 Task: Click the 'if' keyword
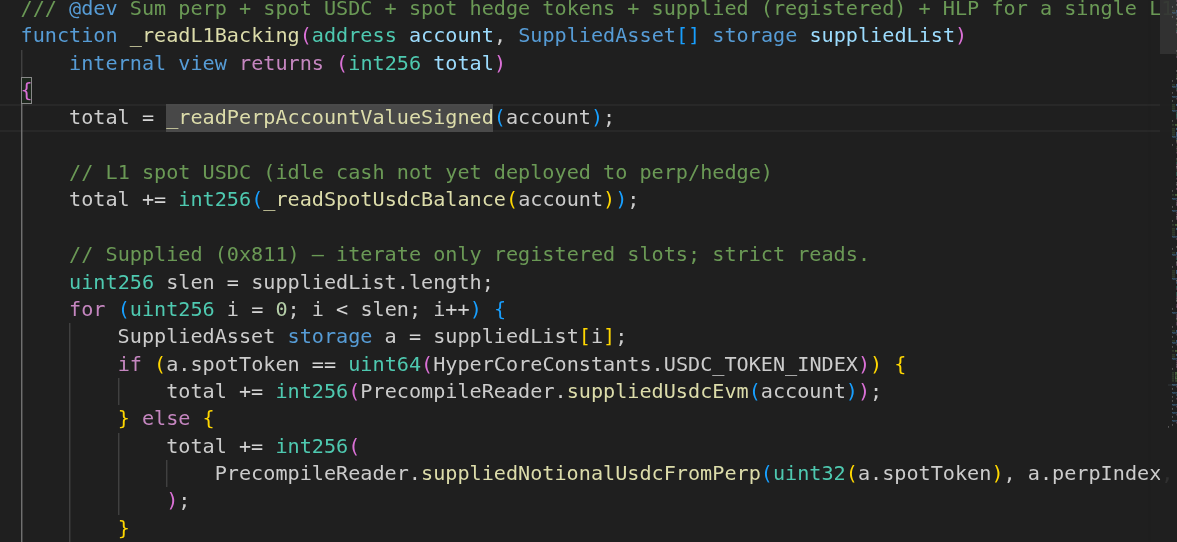pyautogui.click(x=130, y=364)
